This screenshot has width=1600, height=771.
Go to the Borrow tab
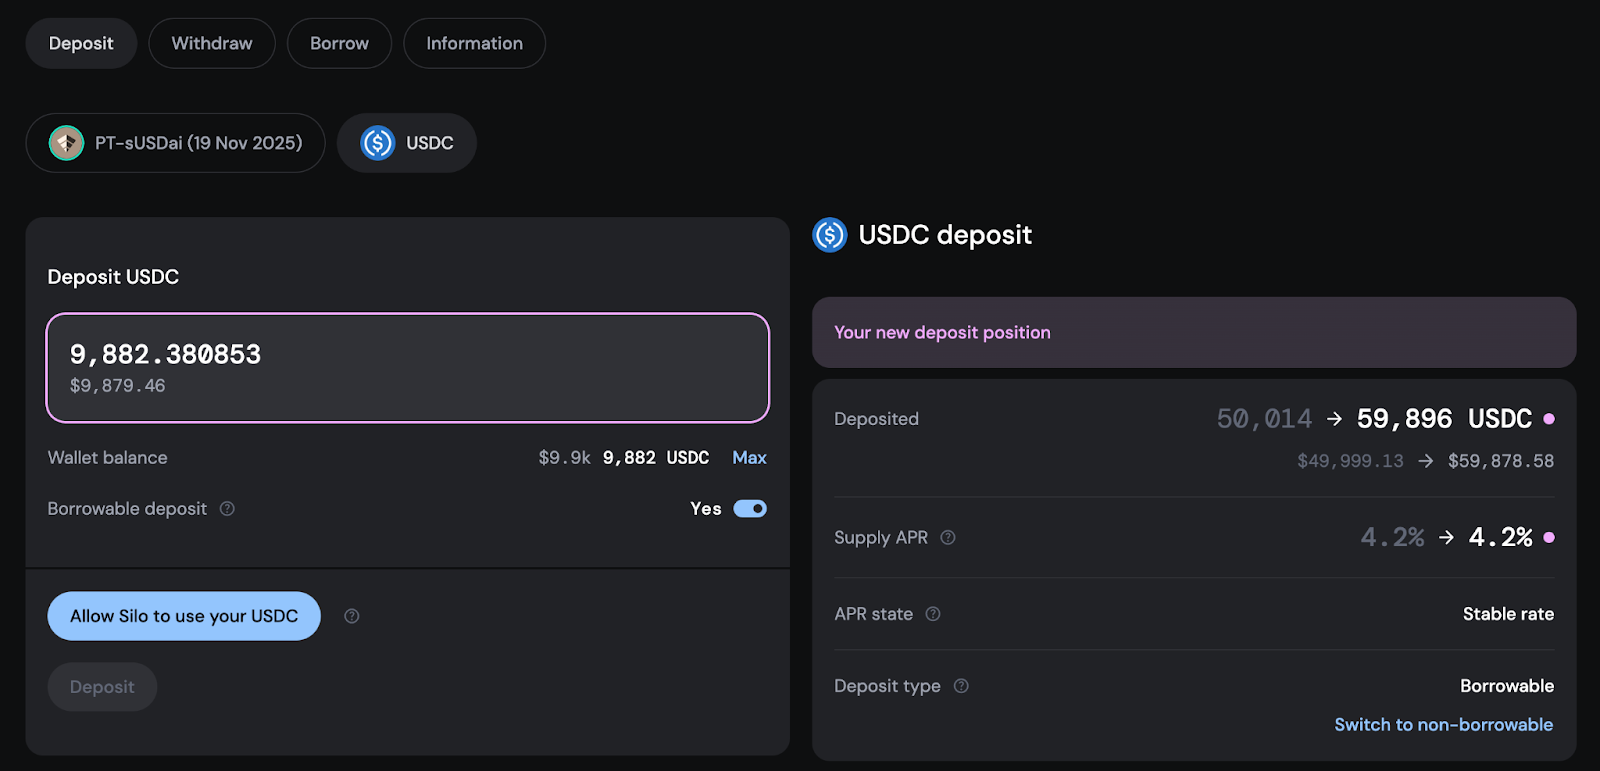[339, 44]
